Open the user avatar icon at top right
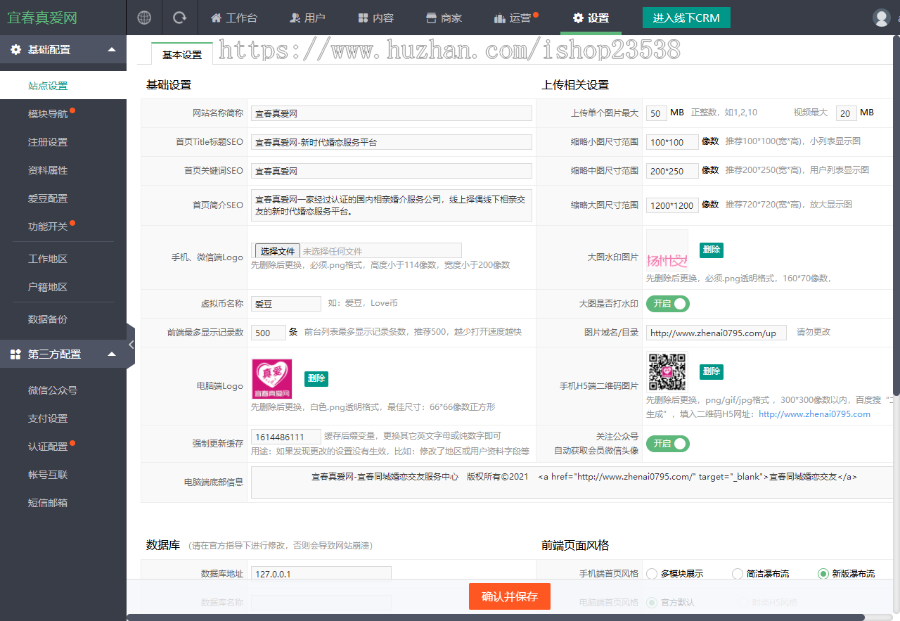The height and width of the screenshot is (621, 900). 881,18
